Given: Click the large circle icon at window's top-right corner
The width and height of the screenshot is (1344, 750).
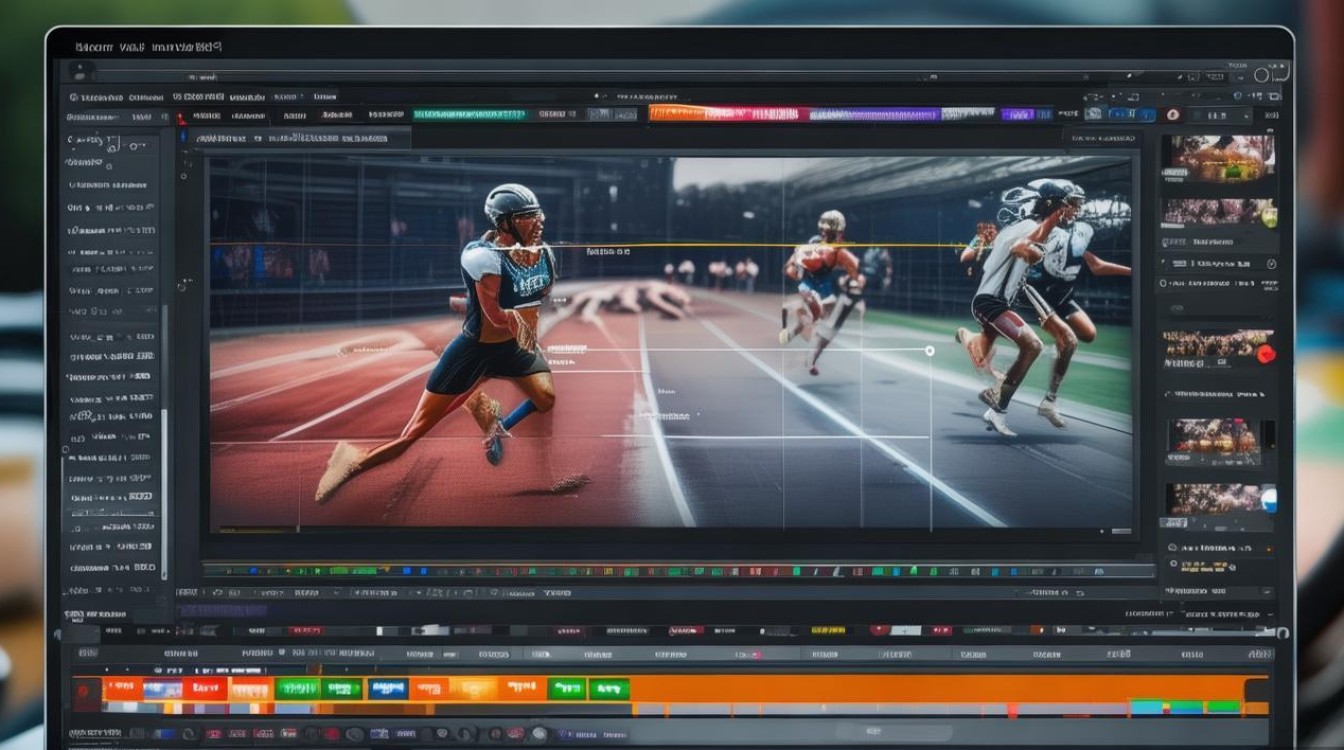Looking at the screenshot, I should pyautogui.click(x=1261, y=75).
